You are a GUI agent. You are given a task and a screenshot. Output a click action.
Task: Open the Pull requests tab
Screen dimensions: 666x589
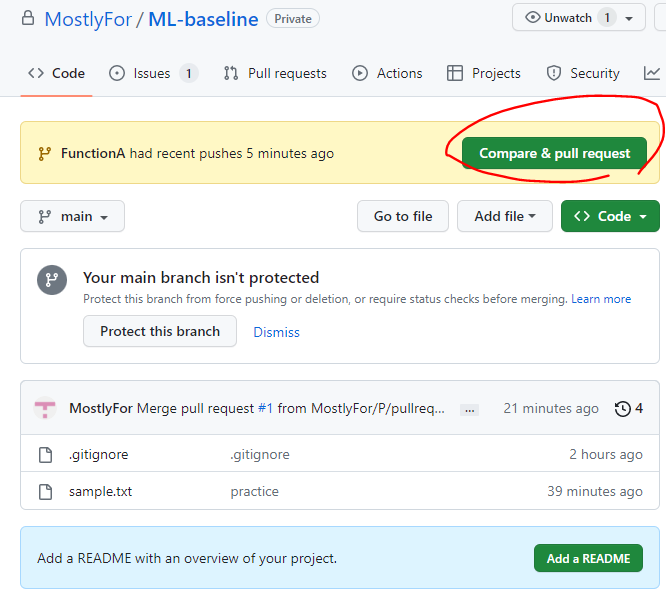[x=275, y=73]
